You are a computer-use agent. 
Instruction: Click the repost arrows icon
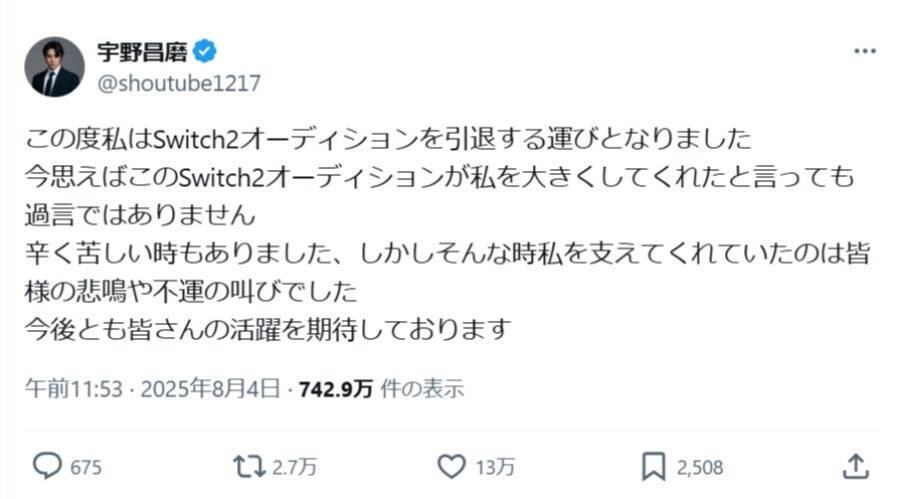(246, 465)
